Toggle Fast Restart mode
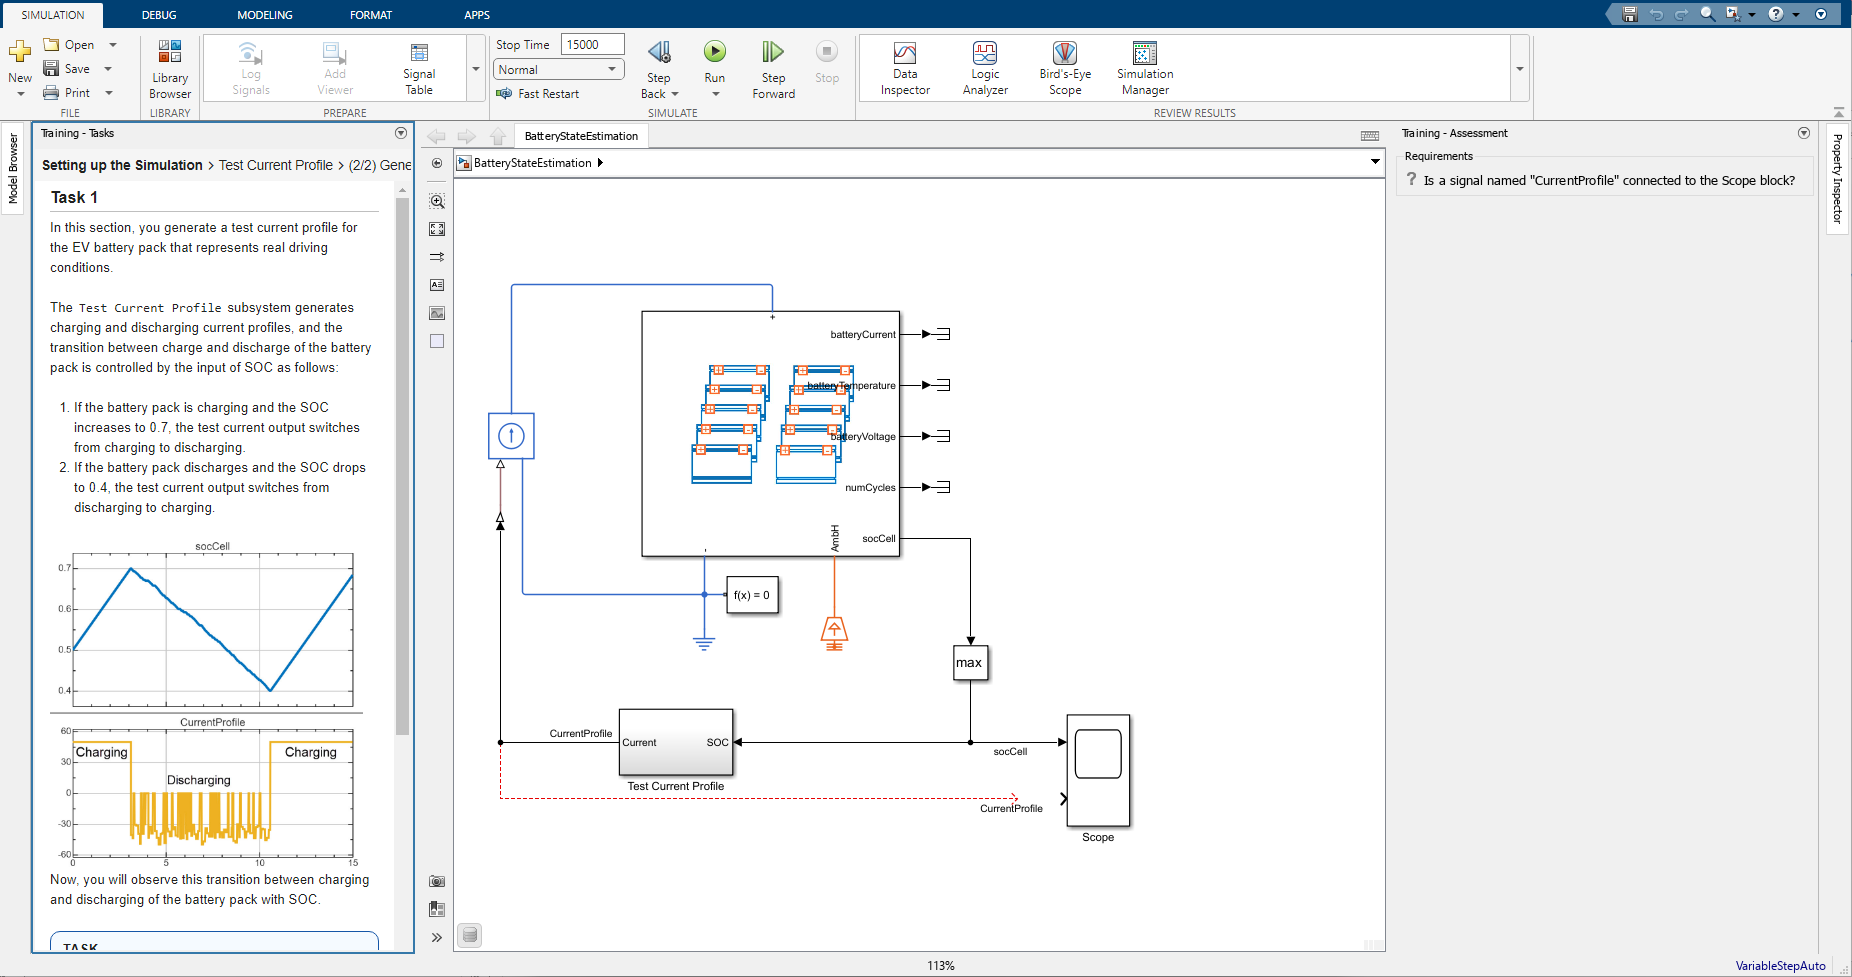Viewport: 1852px width, 977px height. click(539, 94)
